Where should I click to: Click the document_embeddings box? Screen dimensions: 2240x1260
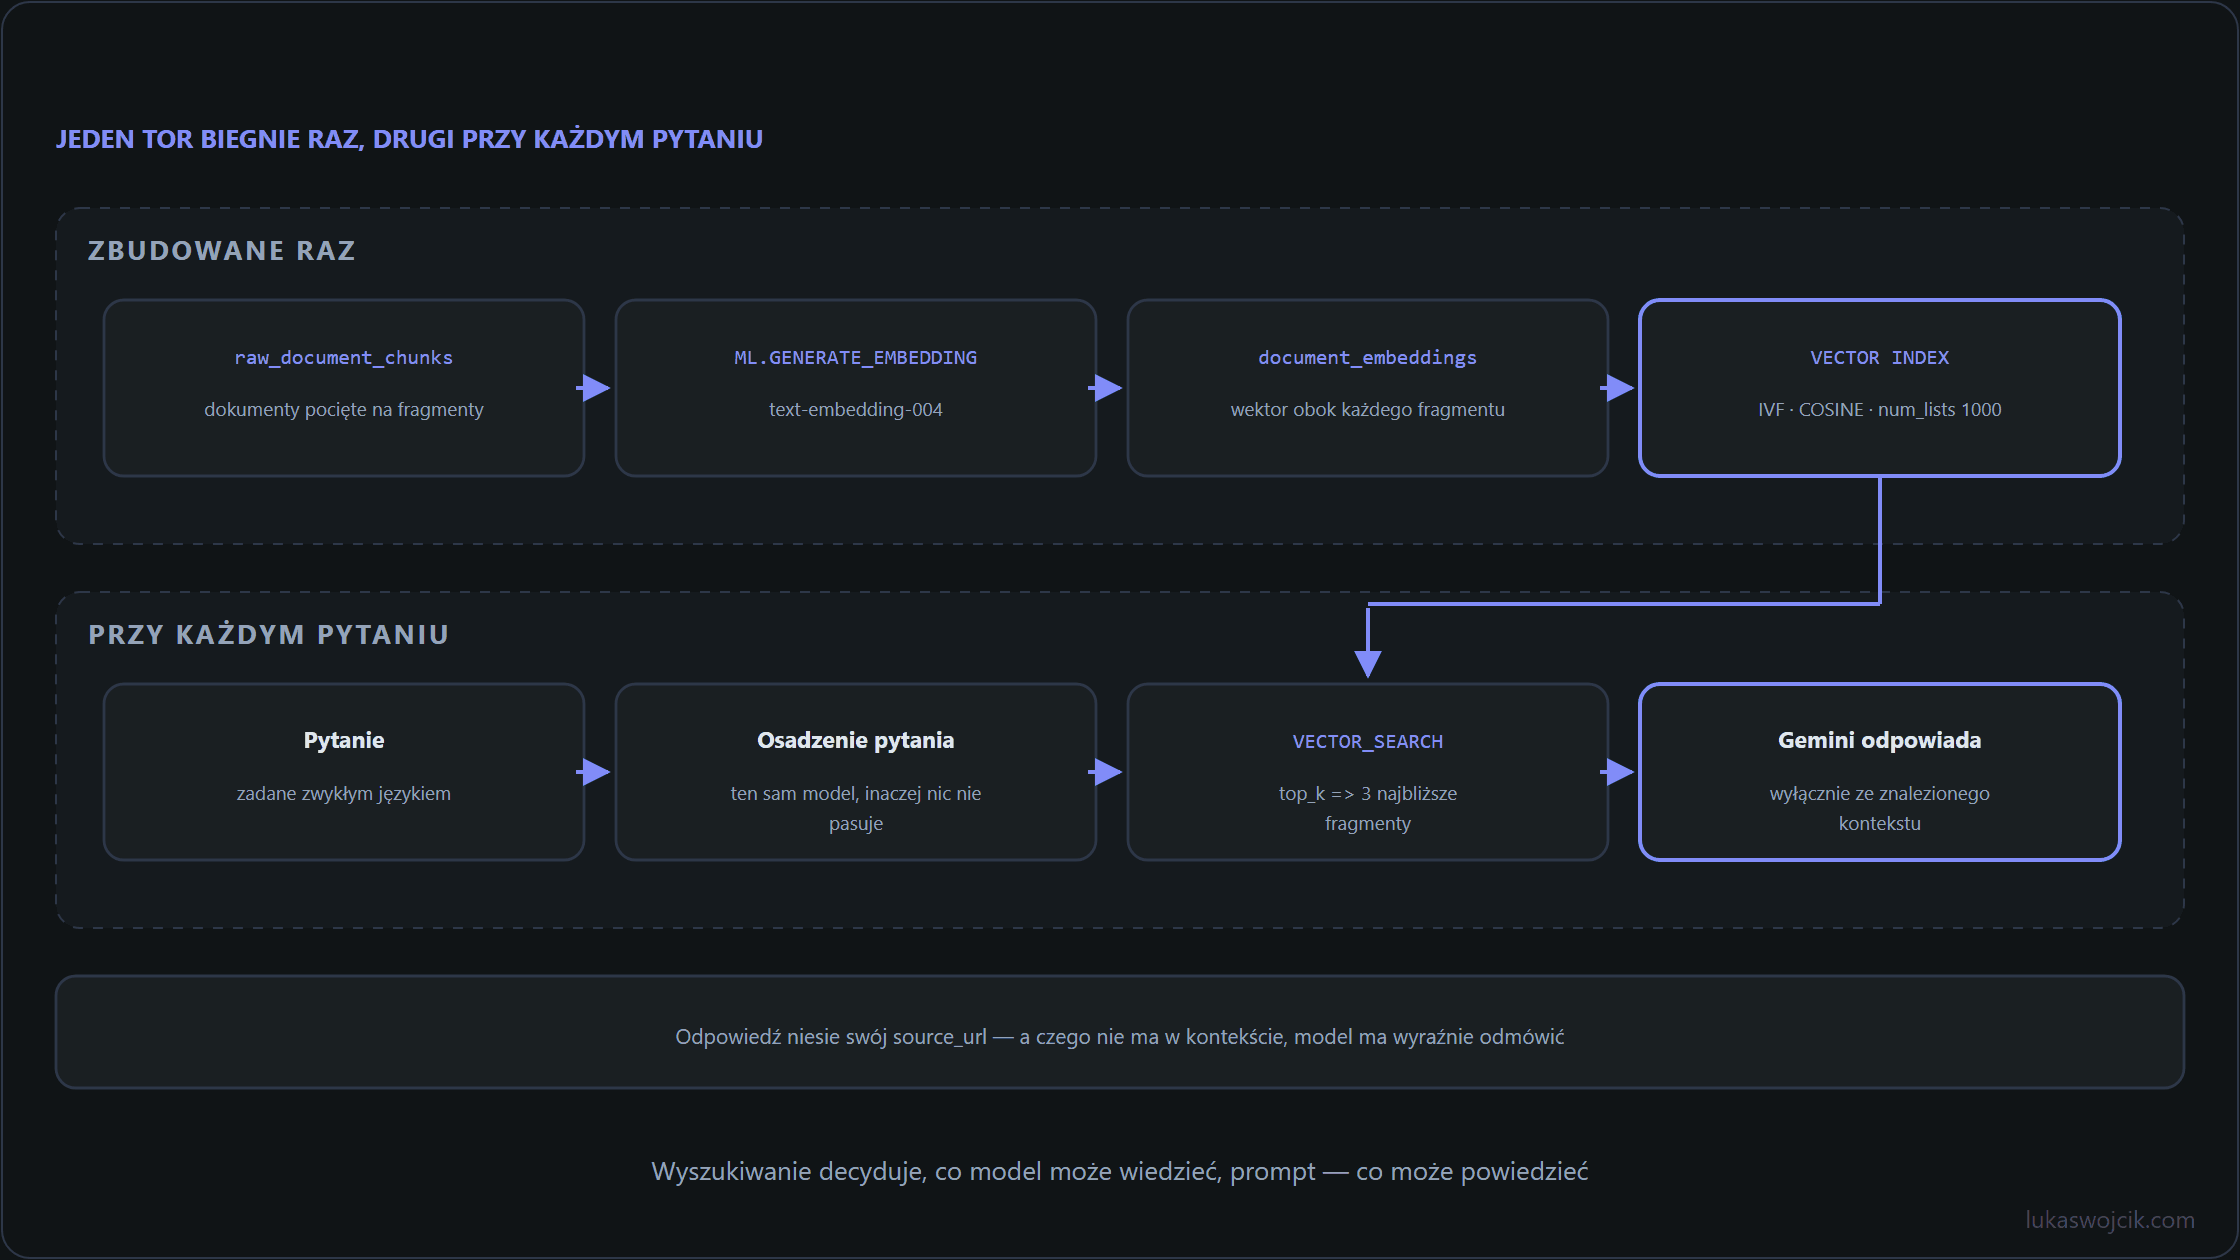click(1368, 388)
